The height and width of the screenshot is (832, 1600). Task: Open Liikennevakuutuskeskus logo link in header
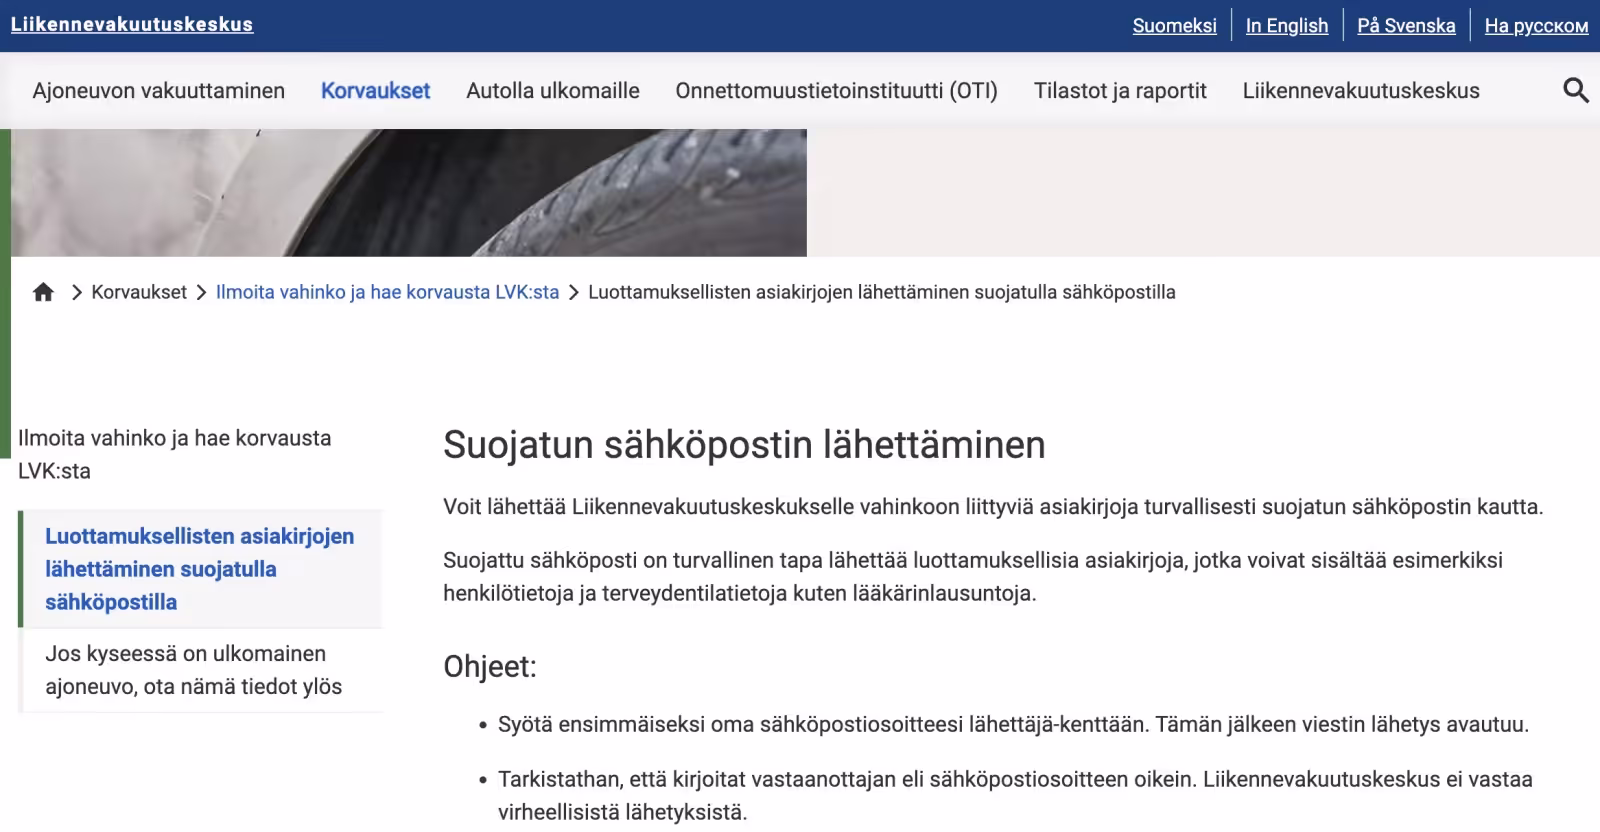pos(132,25)
